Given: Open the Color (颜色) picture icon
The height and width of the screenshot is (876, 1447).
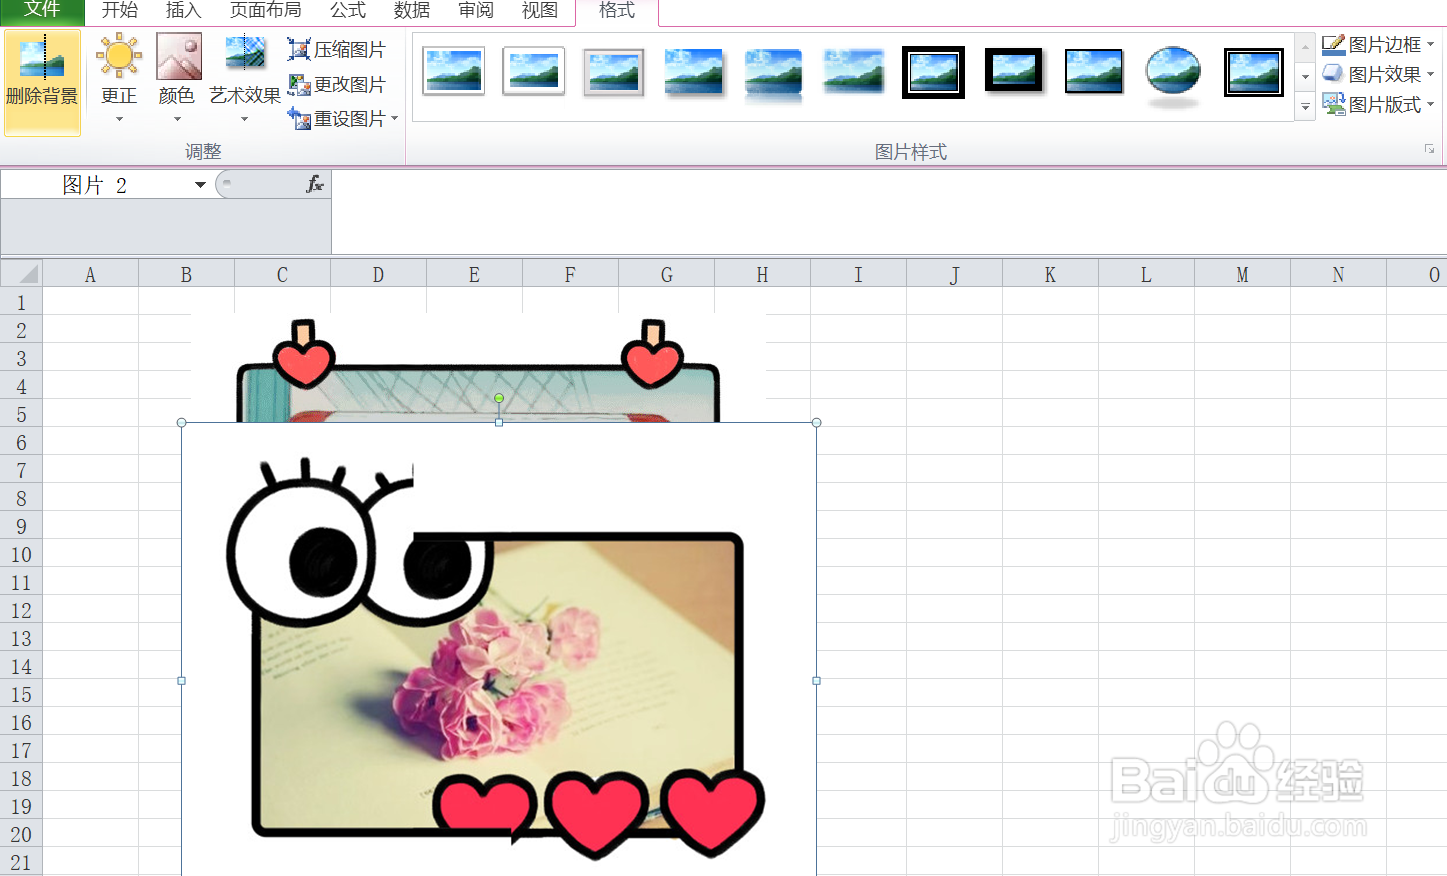Looking at the screenshot, I should click(x=178, y=56).
